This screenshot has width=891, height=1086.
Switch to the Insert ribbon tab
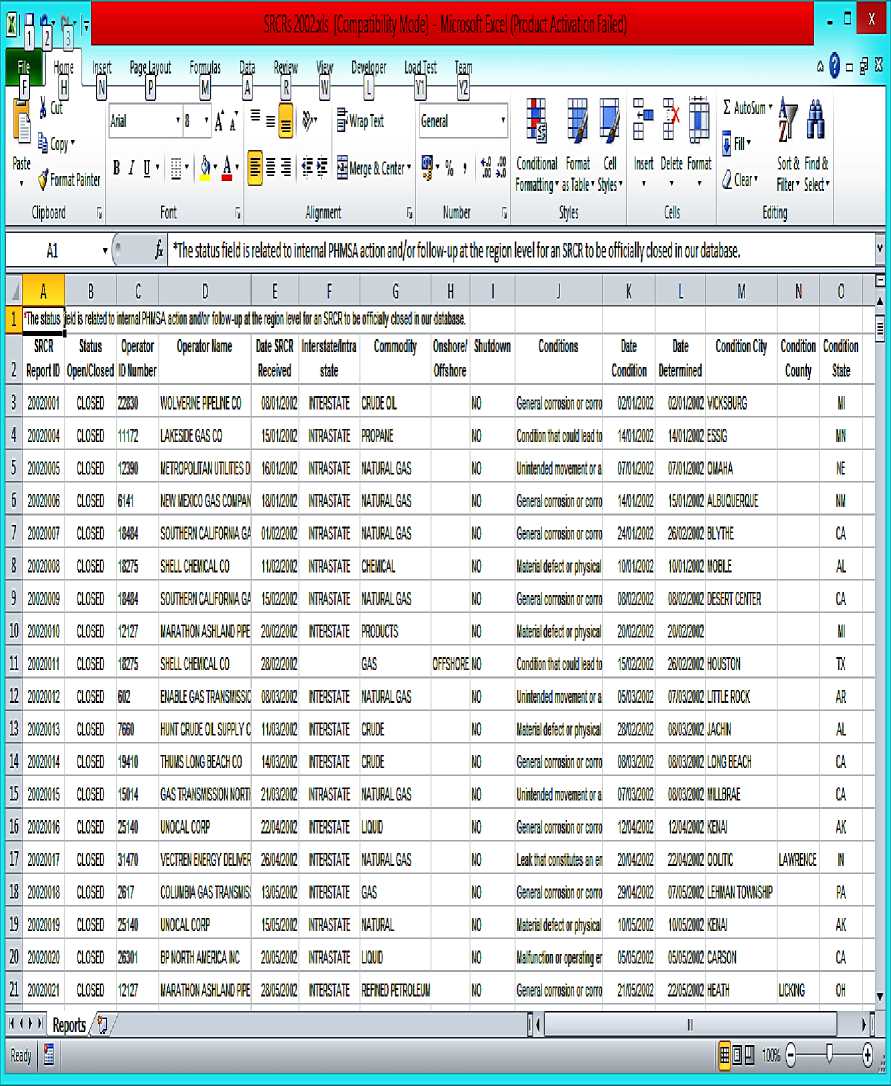click(x=102, y=68)
